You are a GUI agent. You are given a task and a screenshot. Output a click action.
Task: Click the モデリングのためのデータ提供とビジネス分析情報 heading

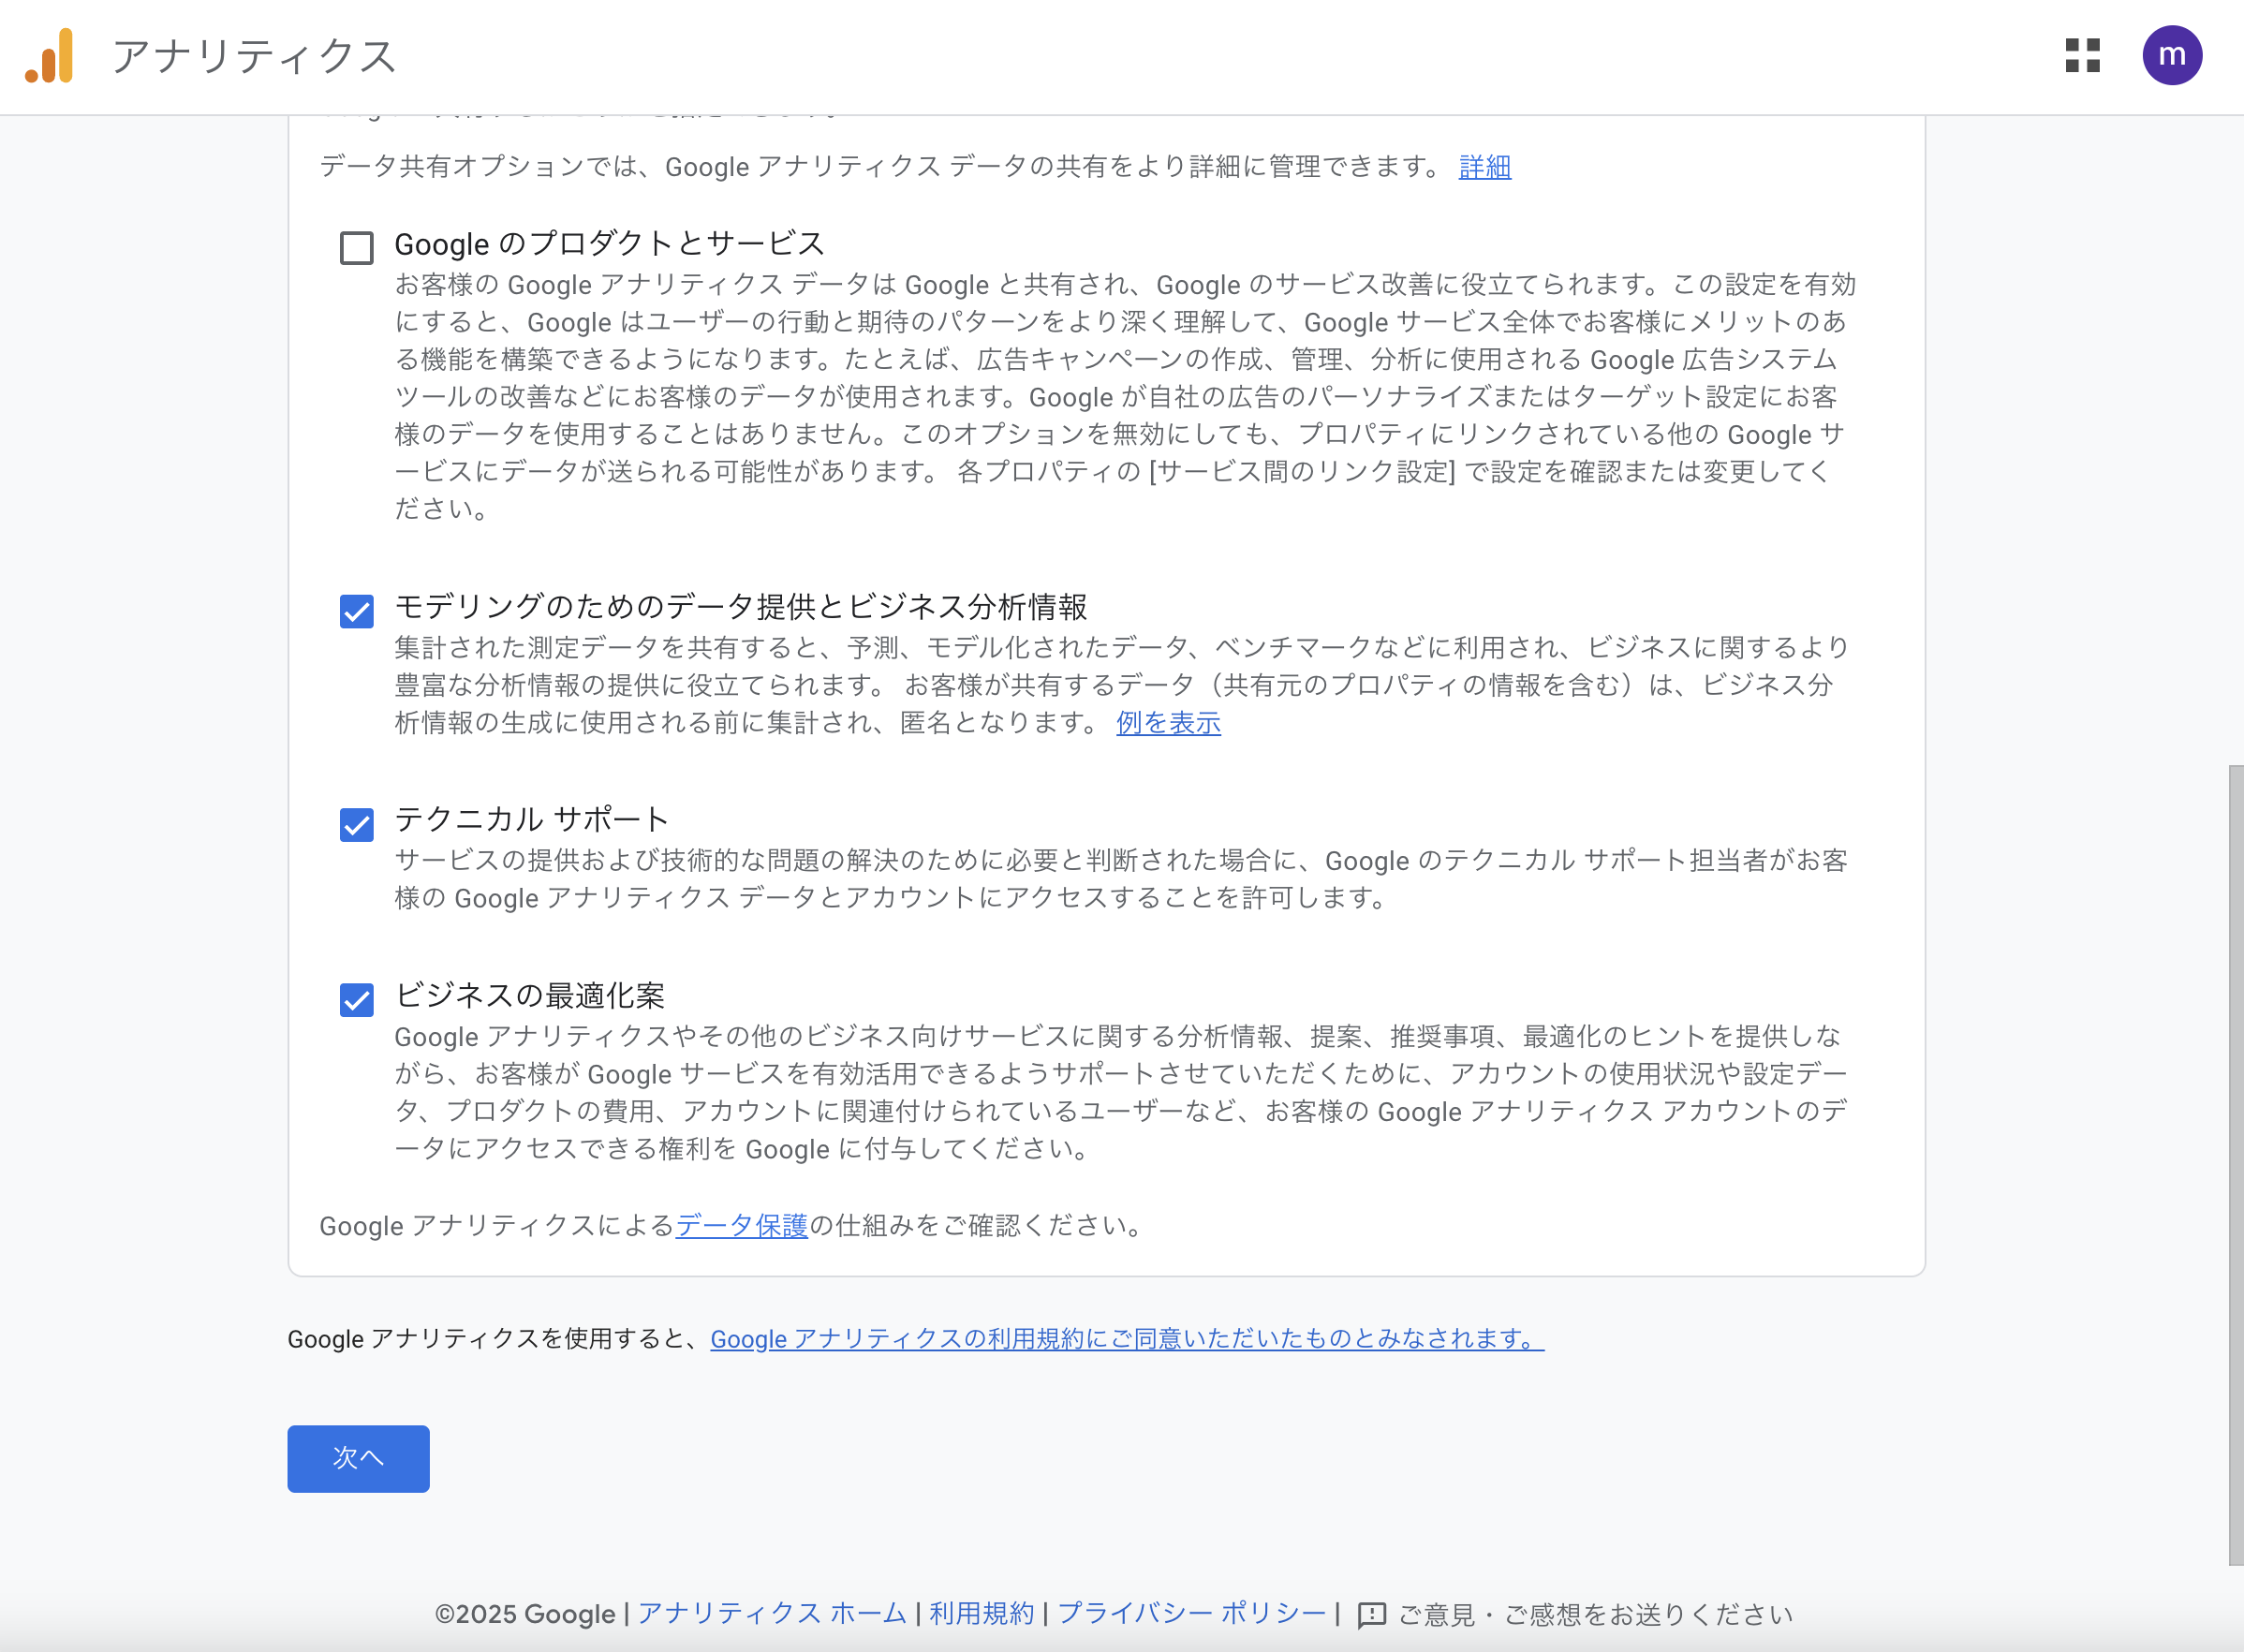tap(741, 606)
